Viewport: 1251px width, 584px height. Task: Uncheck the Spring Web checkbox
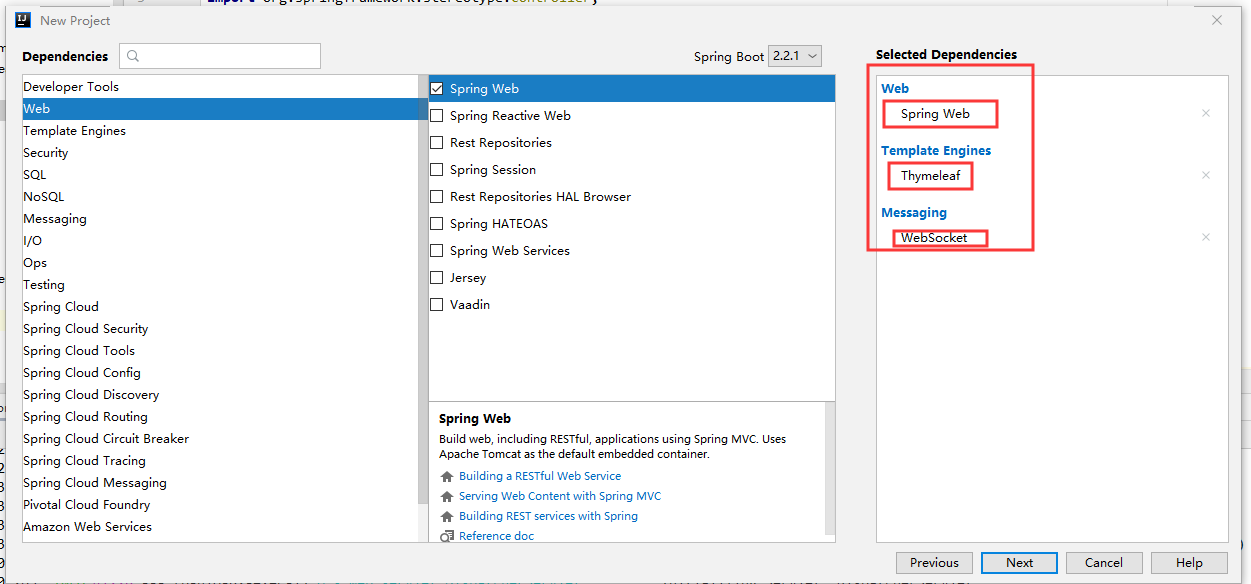point(437,89)
